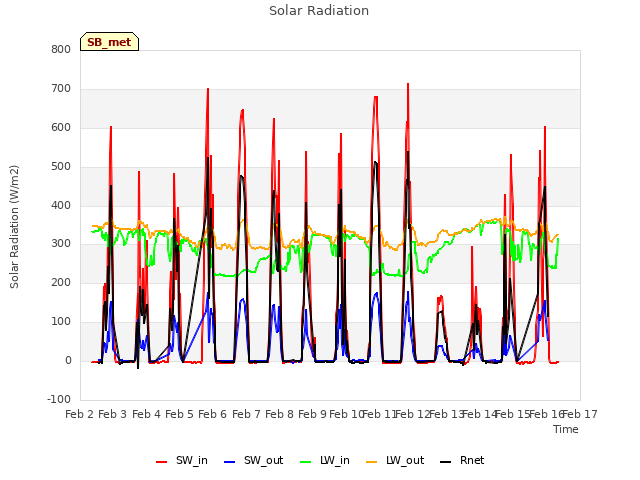Viewport: 640px width, 480px height.
Task: Click the Feb 7 x-axis tick label
Action: coord(246,414)
